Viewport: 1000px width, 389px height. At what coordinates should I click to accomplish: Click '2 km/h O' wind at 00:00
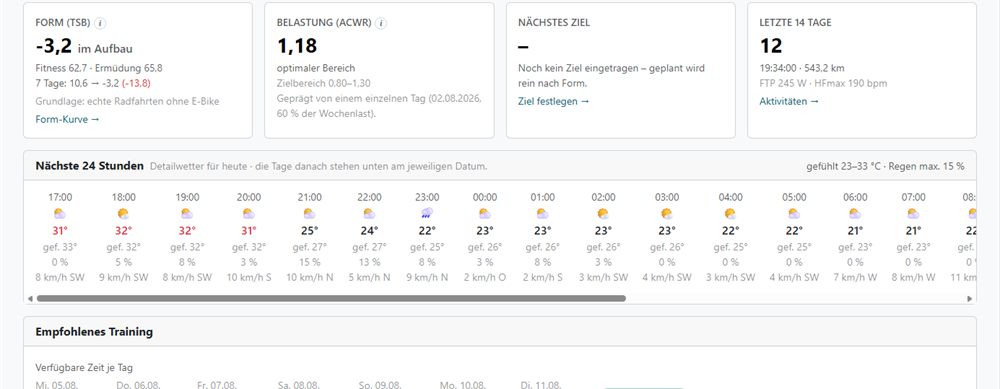click(x=485, y=277)
